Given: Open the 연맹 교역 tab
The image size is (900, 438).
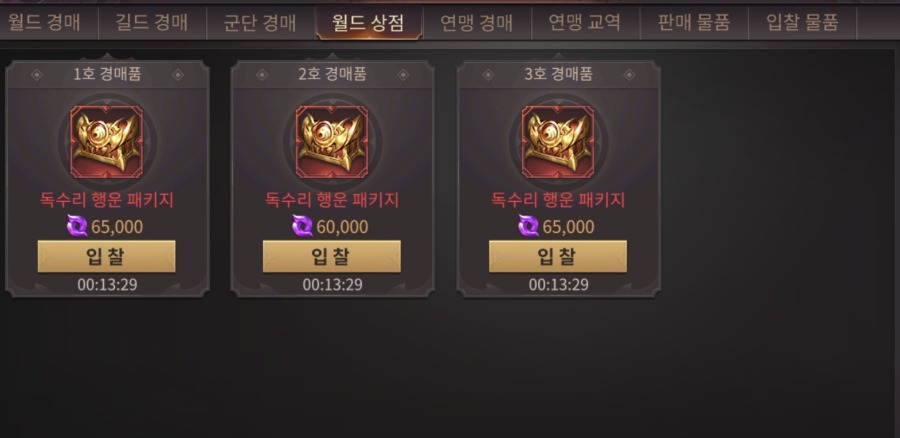Looking at the screenshot, I should pyautogui.click(x=585, y=23).
